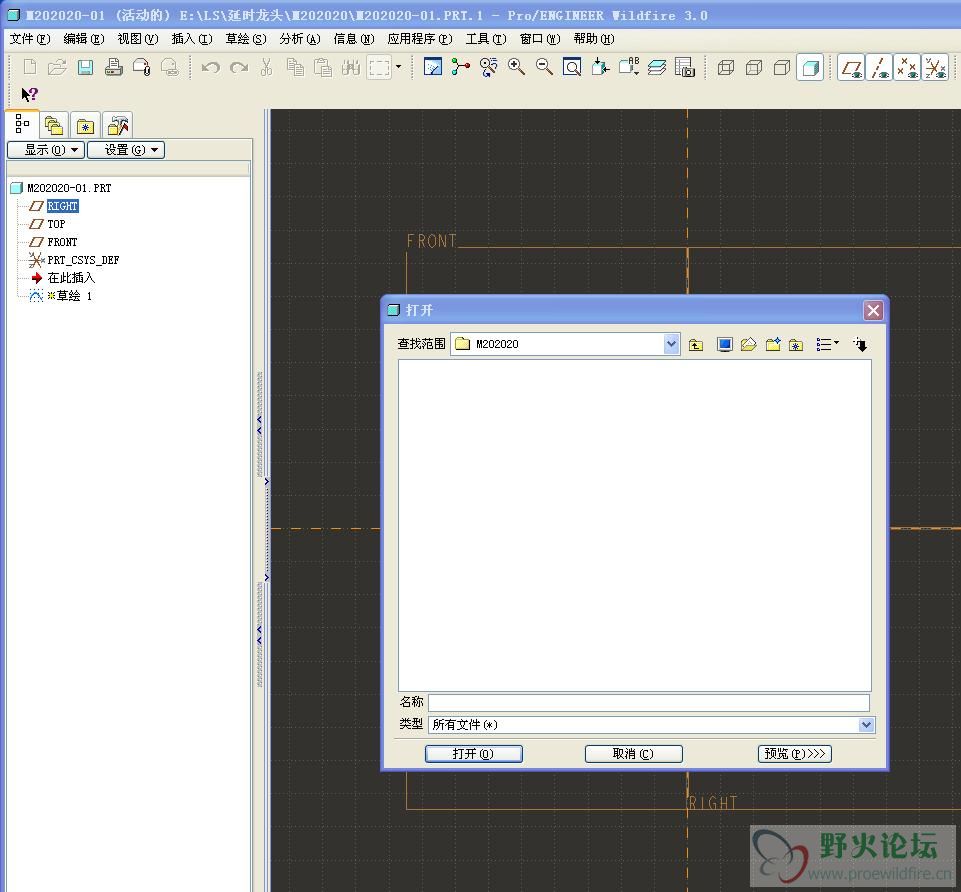Open the 设置 dropdown in the model tree
Image resolution: width=961 pixels, height=892 pixels.
126,150
